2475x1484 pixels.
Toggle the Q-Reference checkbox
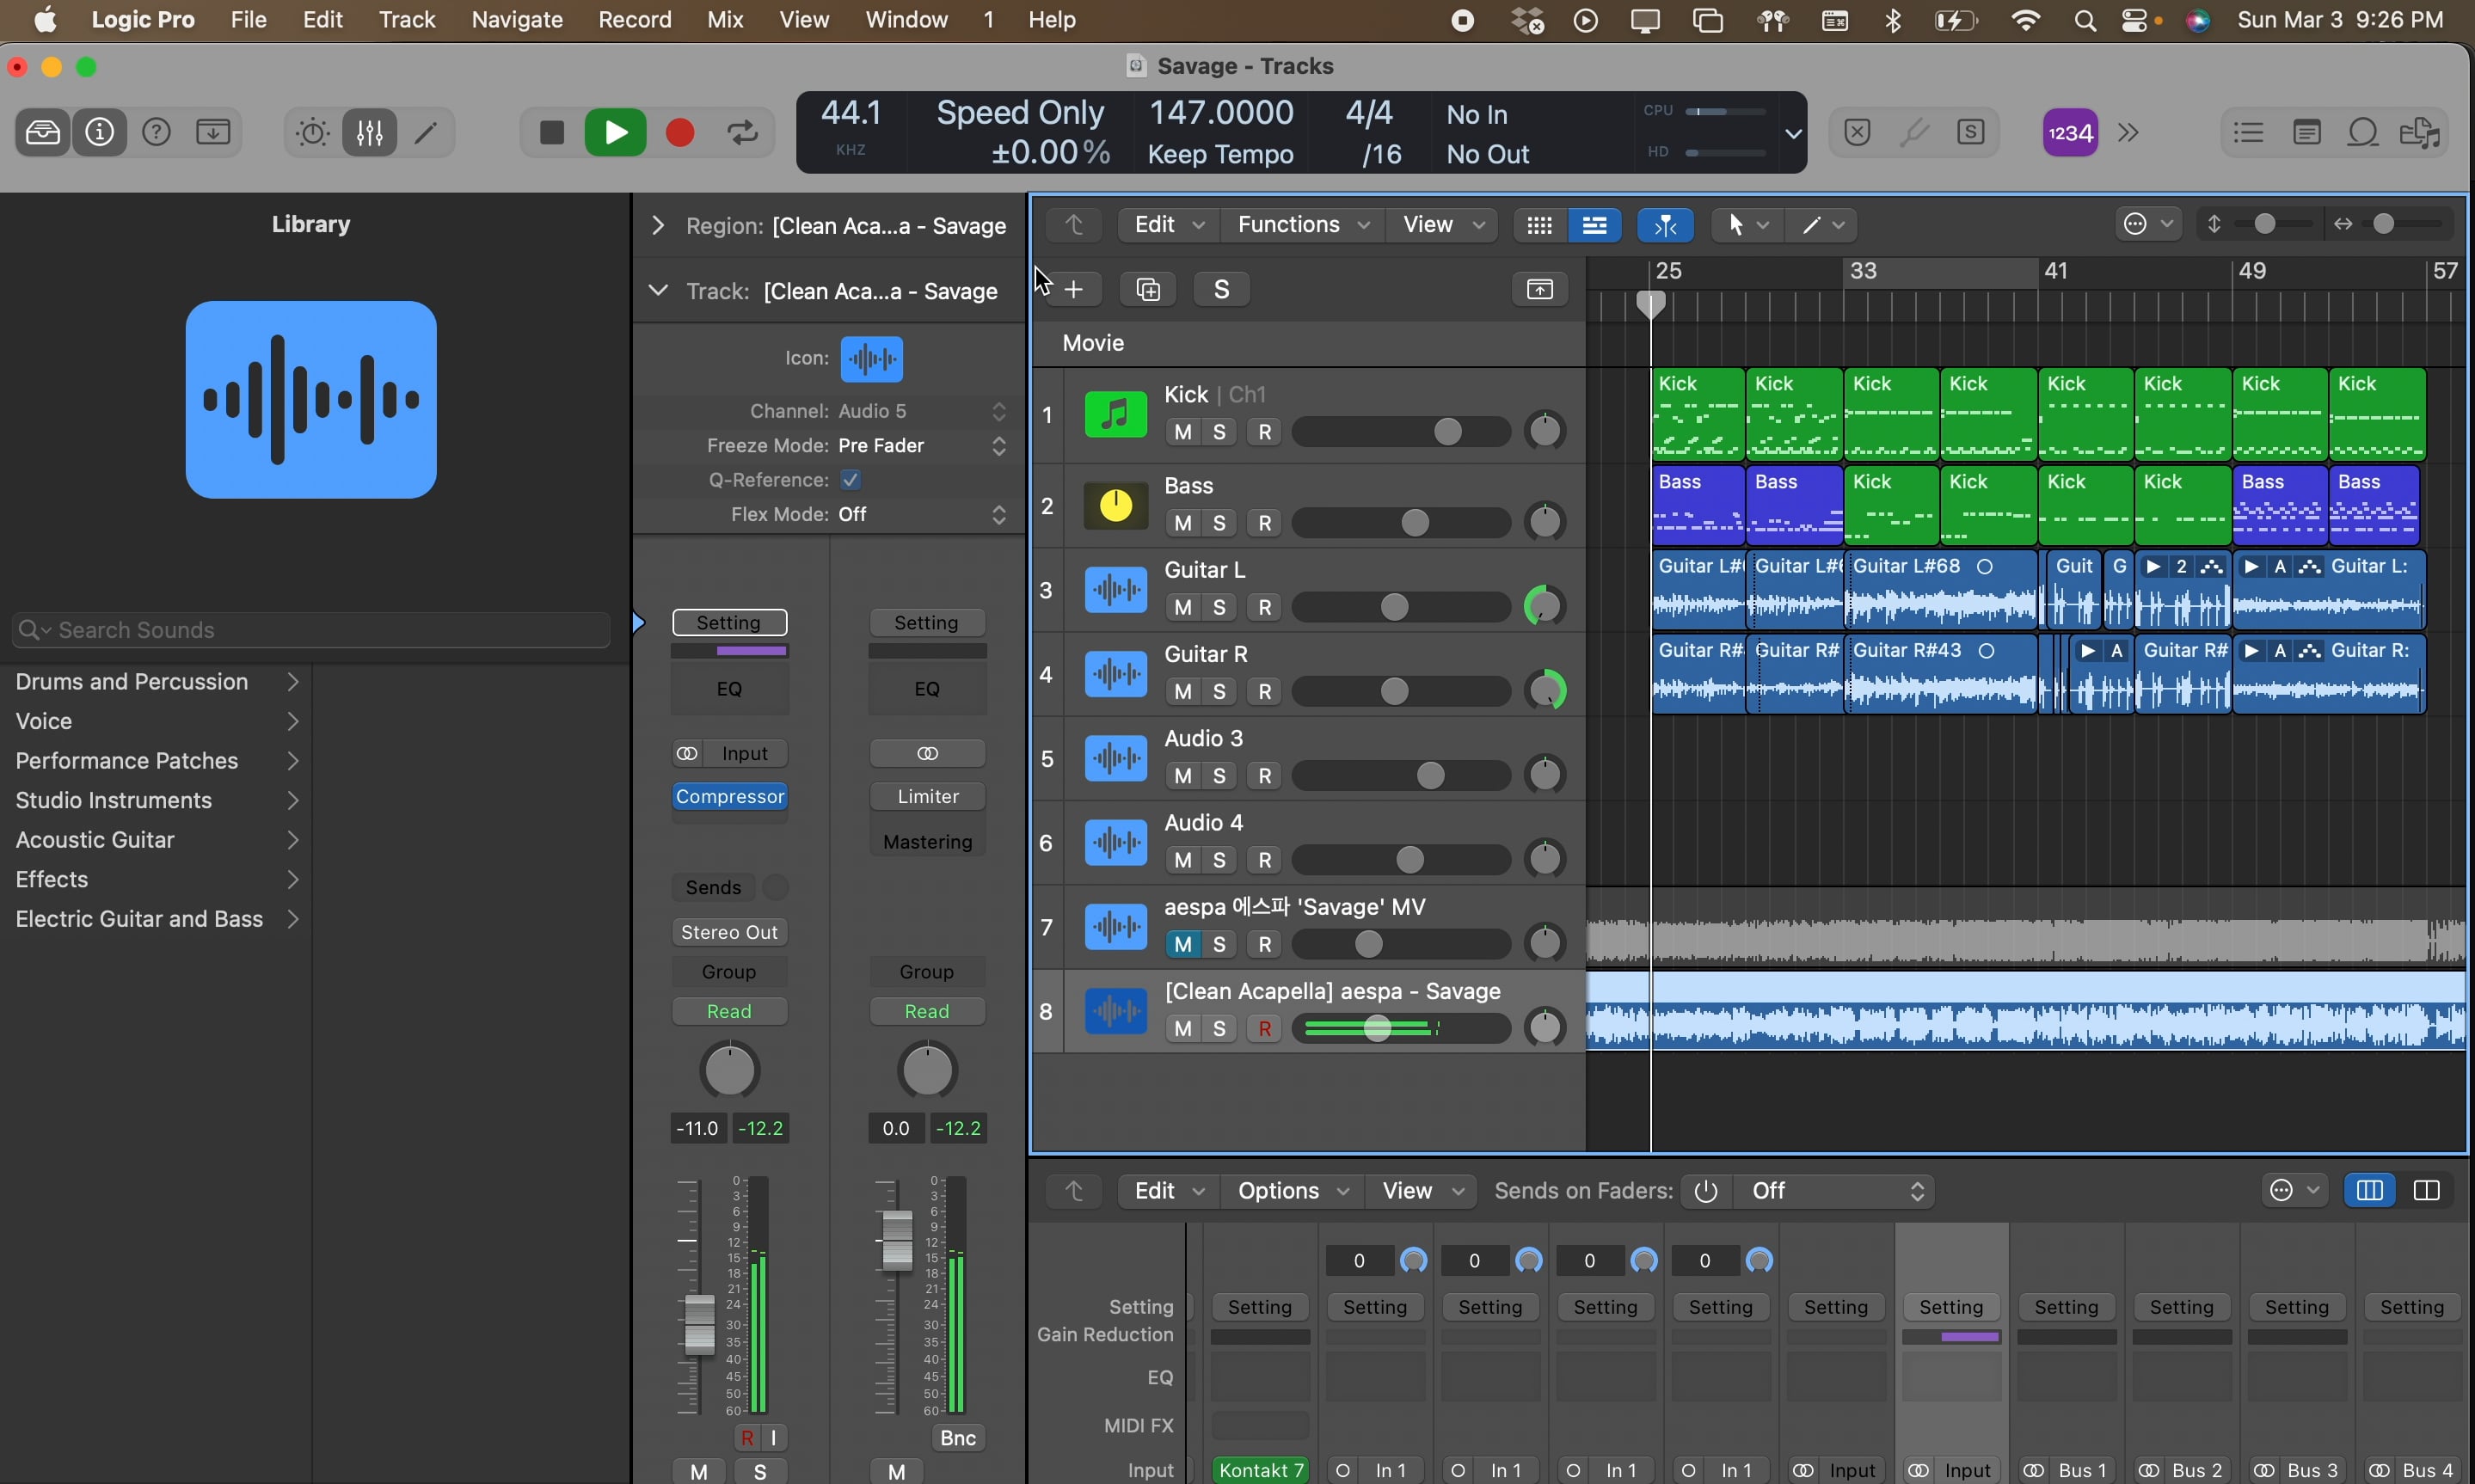[851, 480]
